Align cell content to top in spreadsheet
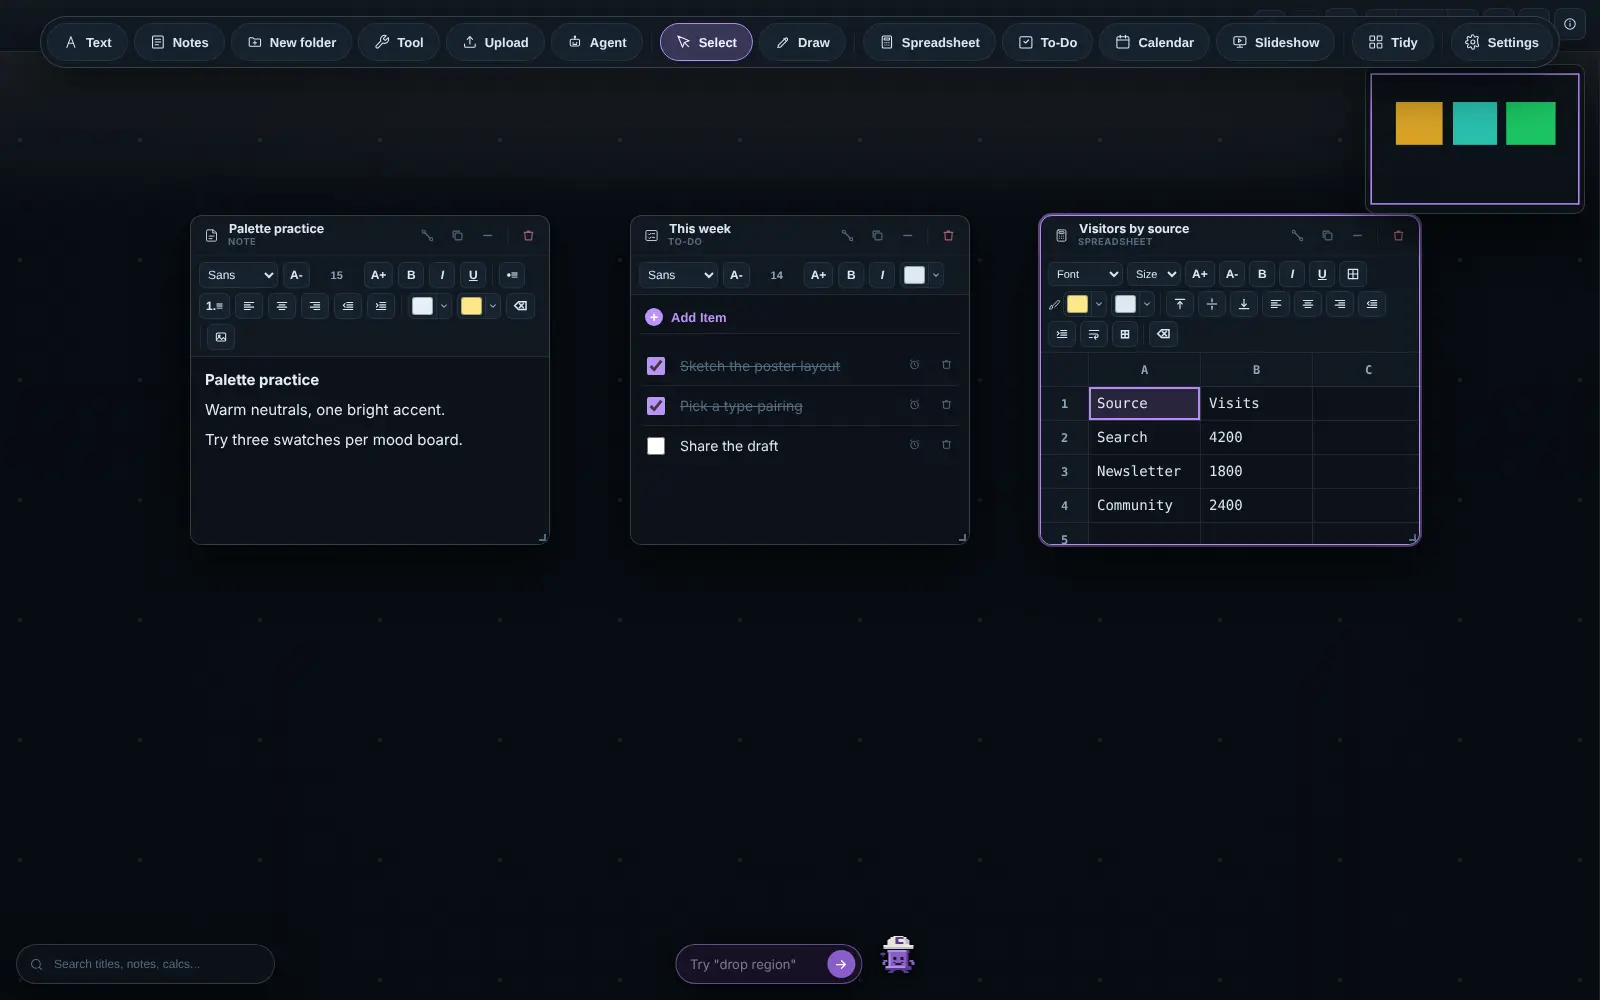The width and height of the screenshot is (1600, 1000). click(x=1180, y=304)
